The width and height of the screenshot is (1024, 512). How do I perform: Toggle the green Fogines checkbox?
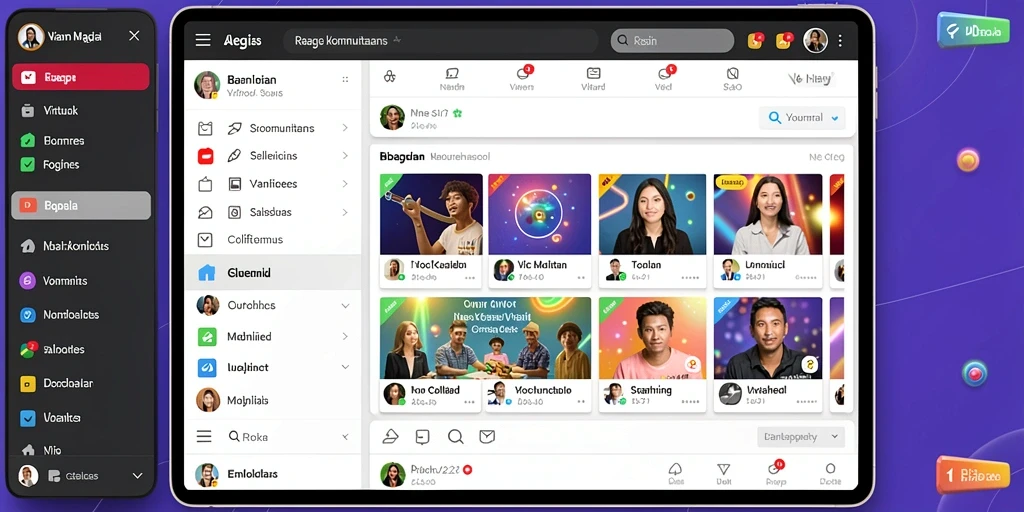(x=27, y=164)
